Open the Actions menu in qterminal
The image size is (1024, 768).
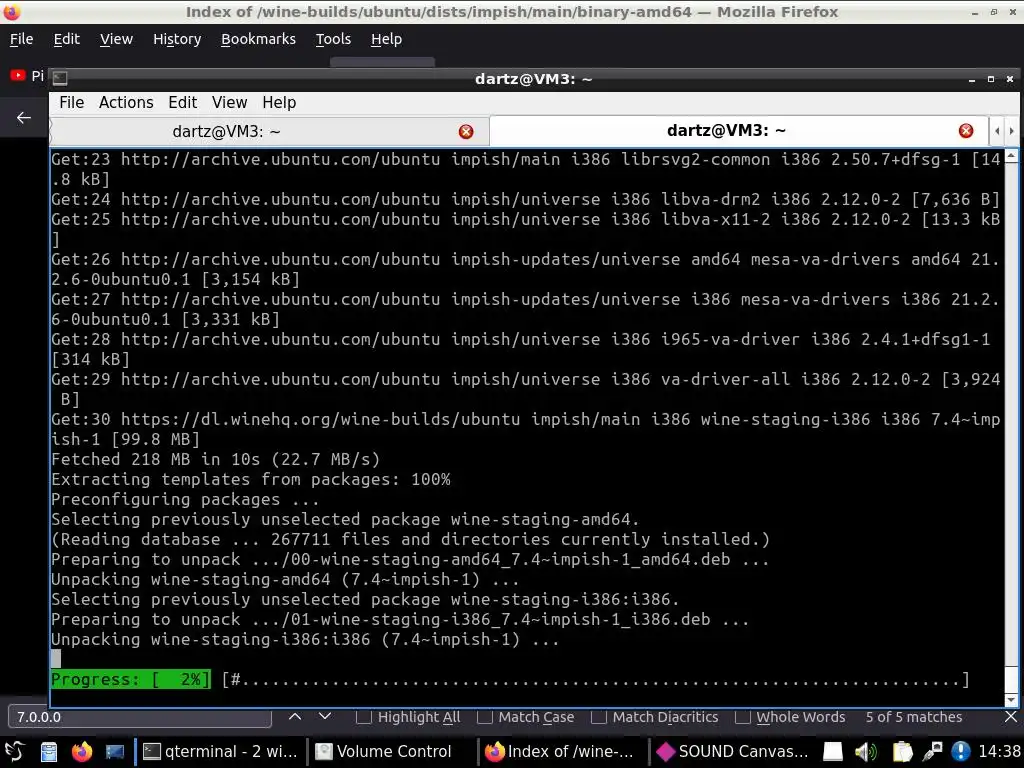tap(126, 103)
